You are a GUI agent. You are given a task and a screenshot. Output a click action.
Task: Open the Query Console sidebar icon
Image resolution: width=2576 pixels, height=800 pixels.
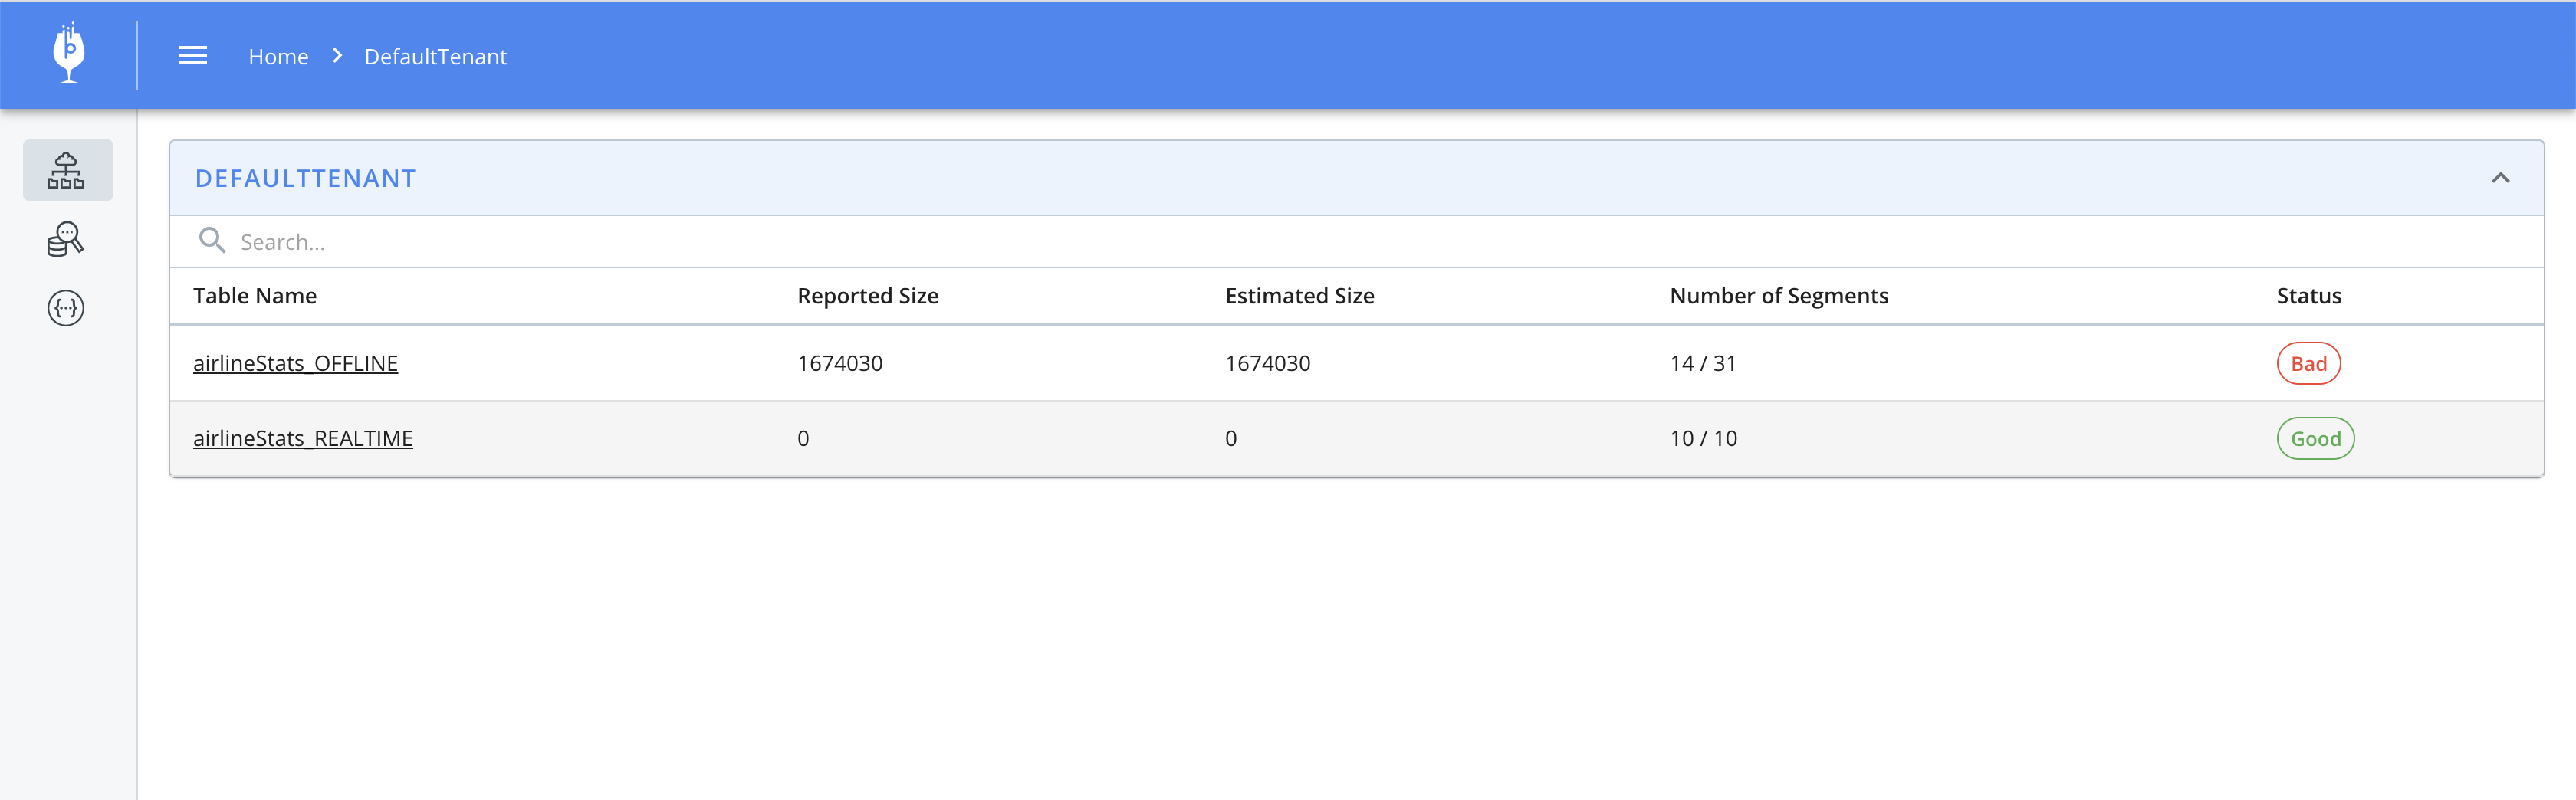[66, 239]
